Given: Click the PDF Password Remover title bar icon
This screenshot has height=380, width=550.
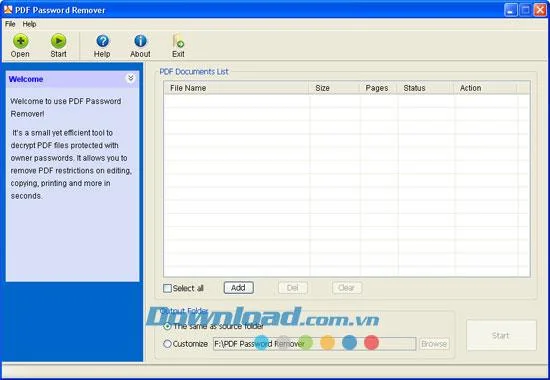Looking at the screenshot, I should [8, 10].
